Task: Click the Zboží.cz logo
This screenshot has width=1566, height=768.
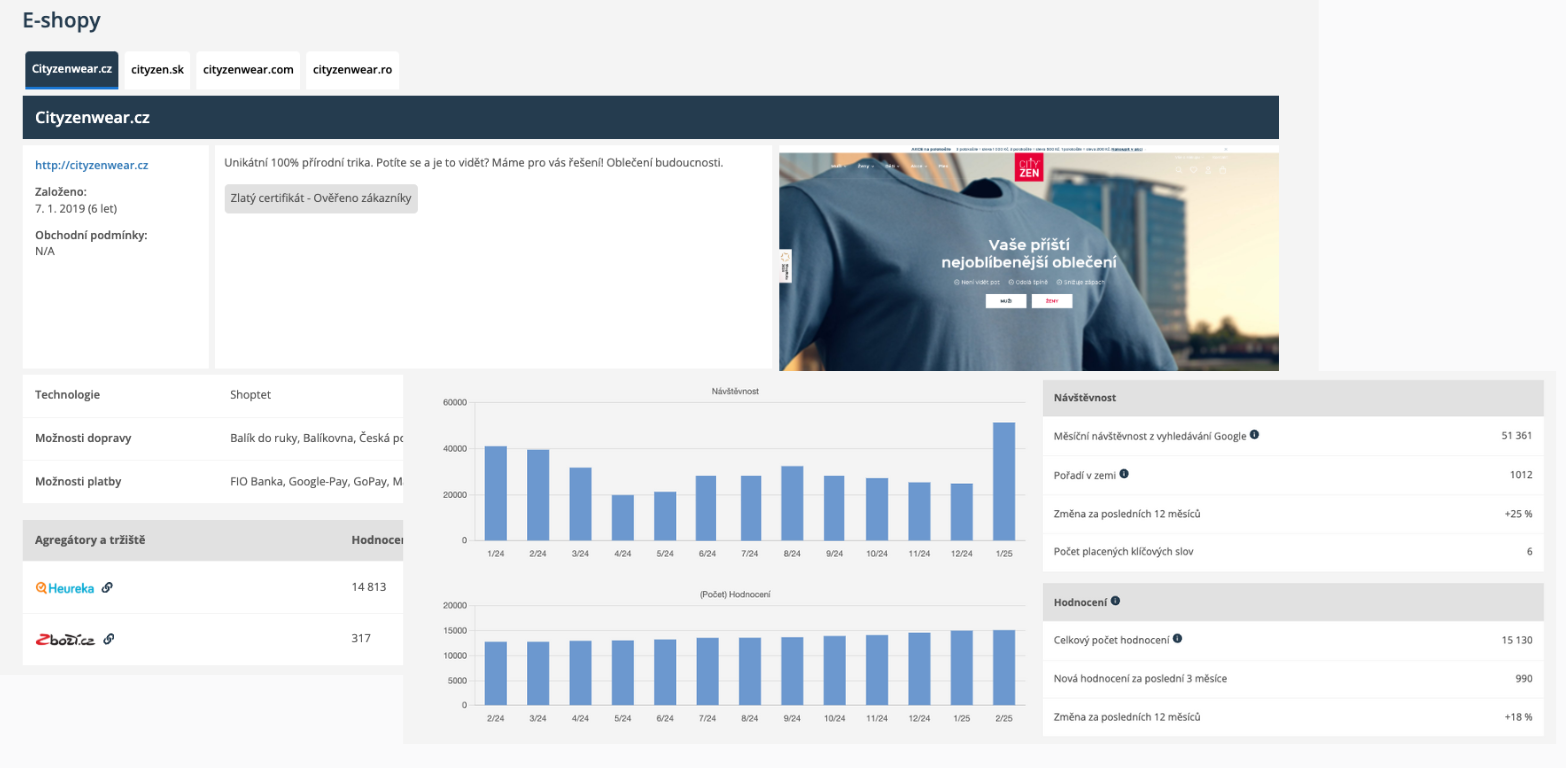Action: pos(64,638)
